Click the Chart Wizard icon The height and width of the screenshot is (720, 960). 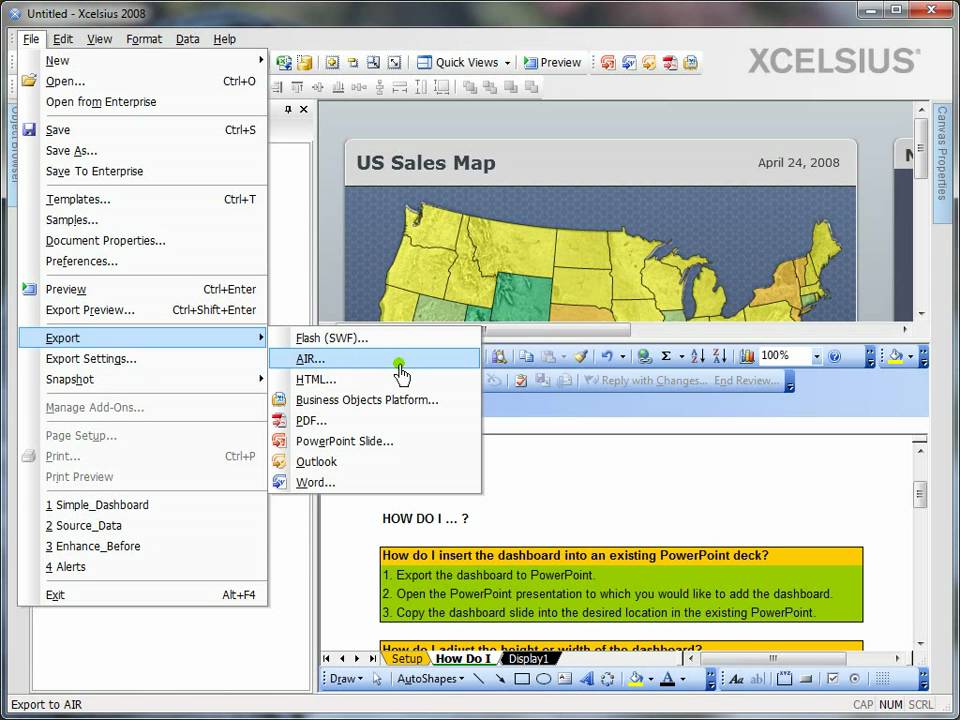746,356
